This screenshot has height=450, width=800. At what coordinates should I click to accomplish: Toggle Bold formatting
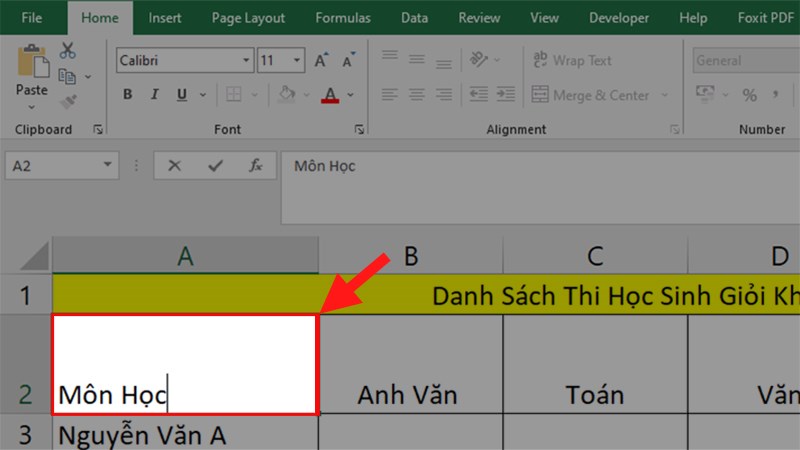point(127,96)
